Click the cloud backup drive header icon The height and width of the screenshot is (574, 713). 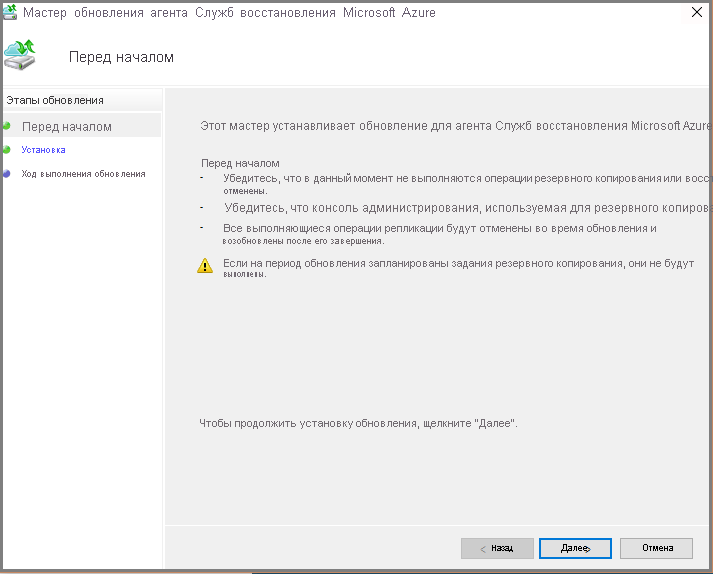pos(20,55)
